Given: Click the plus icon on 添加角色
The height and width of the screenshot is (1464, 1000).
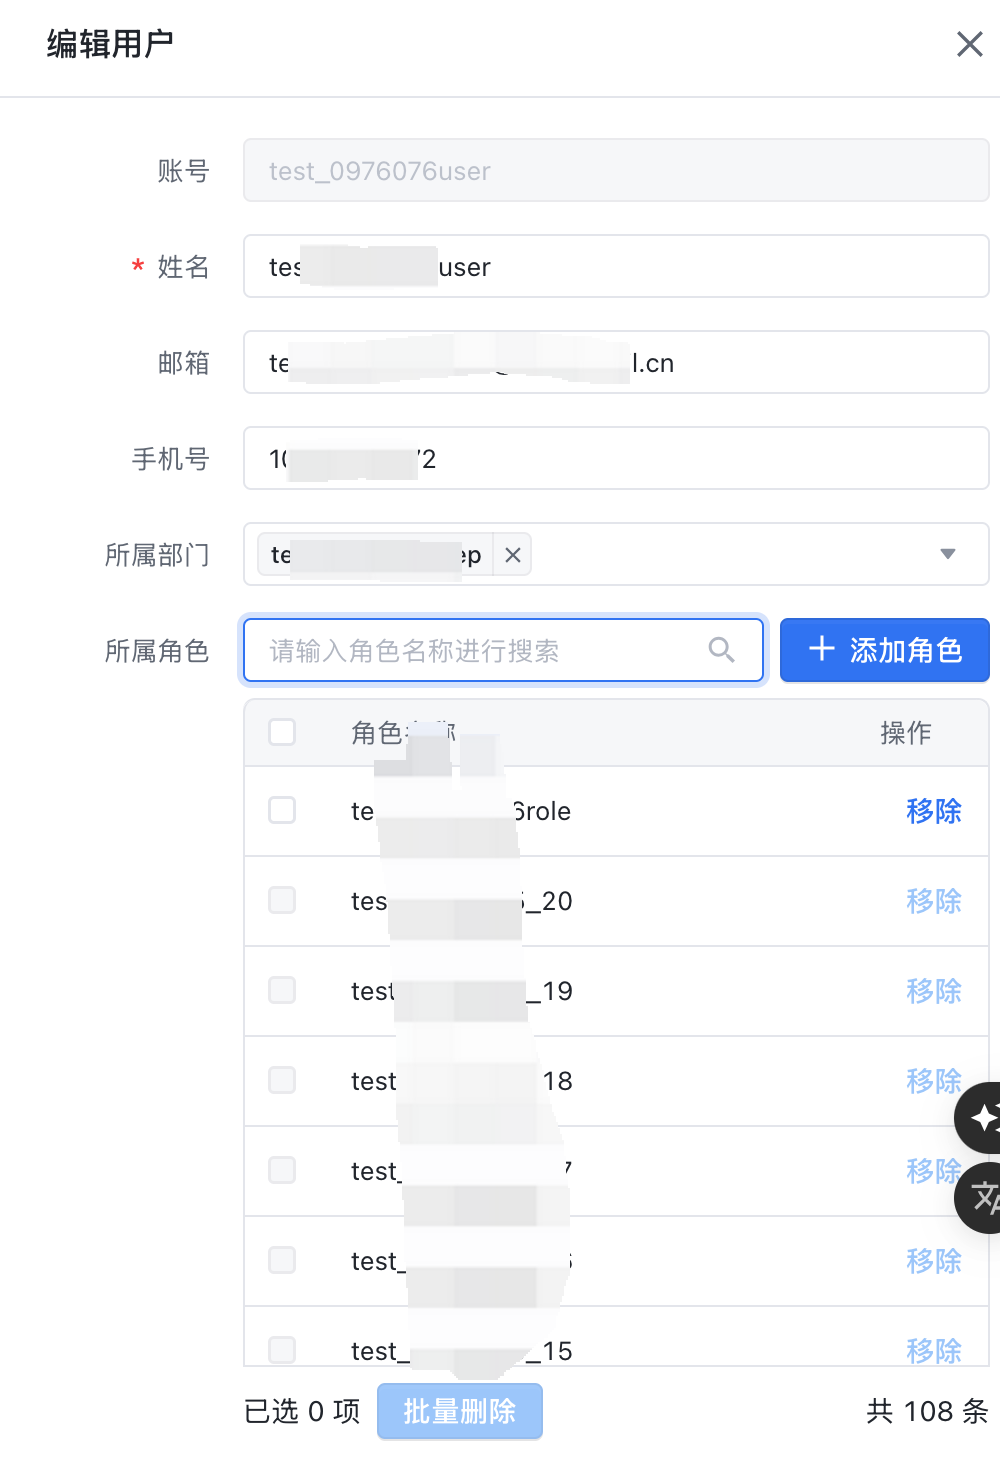Looking at the screenshot, I should pos(822,650).
